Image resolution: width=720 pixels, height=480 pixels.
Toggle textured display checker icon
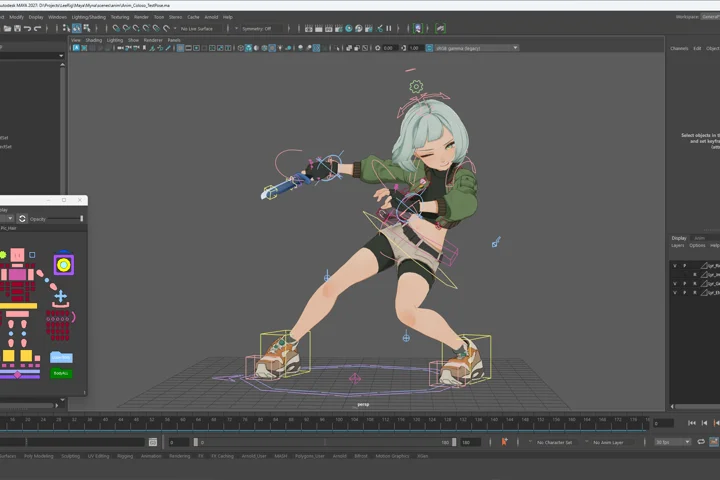coord(272,48)
